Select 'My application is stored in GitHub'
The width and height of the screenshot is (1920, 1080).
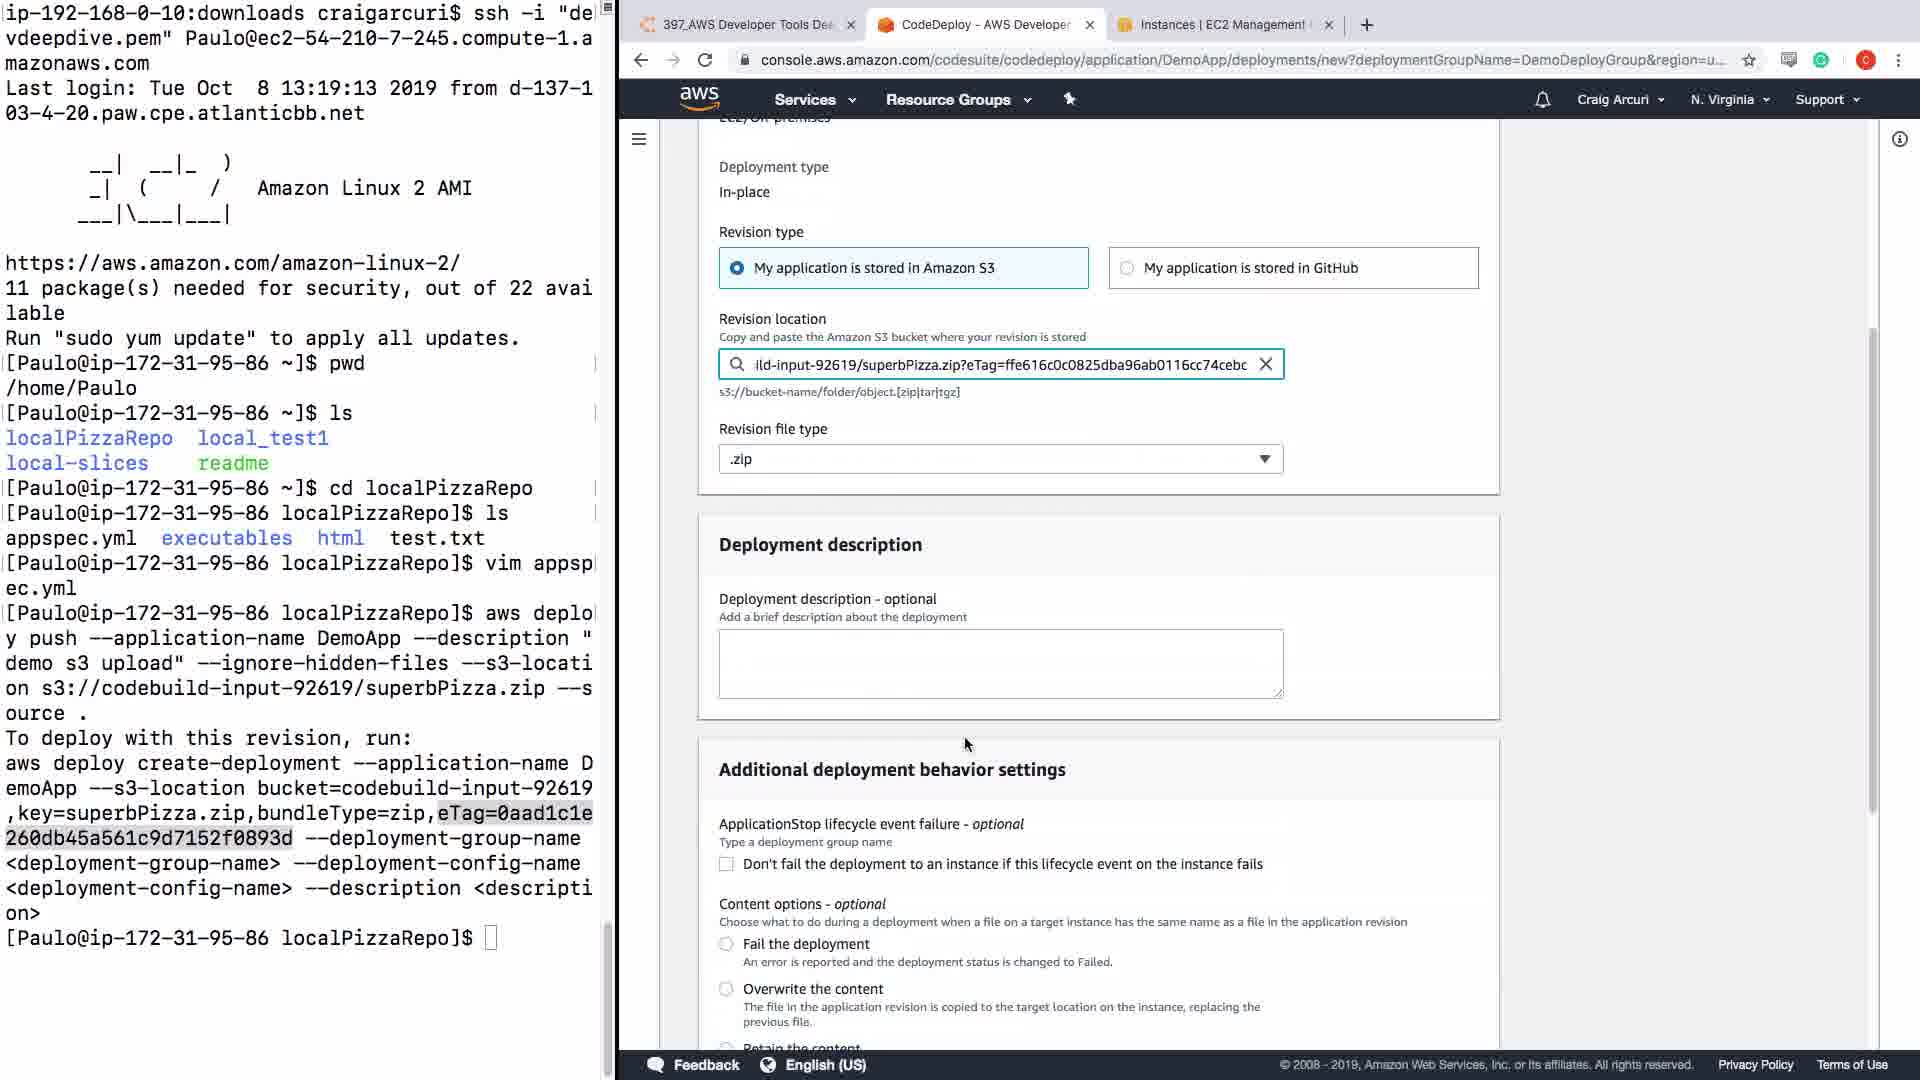coord(1127,268)
